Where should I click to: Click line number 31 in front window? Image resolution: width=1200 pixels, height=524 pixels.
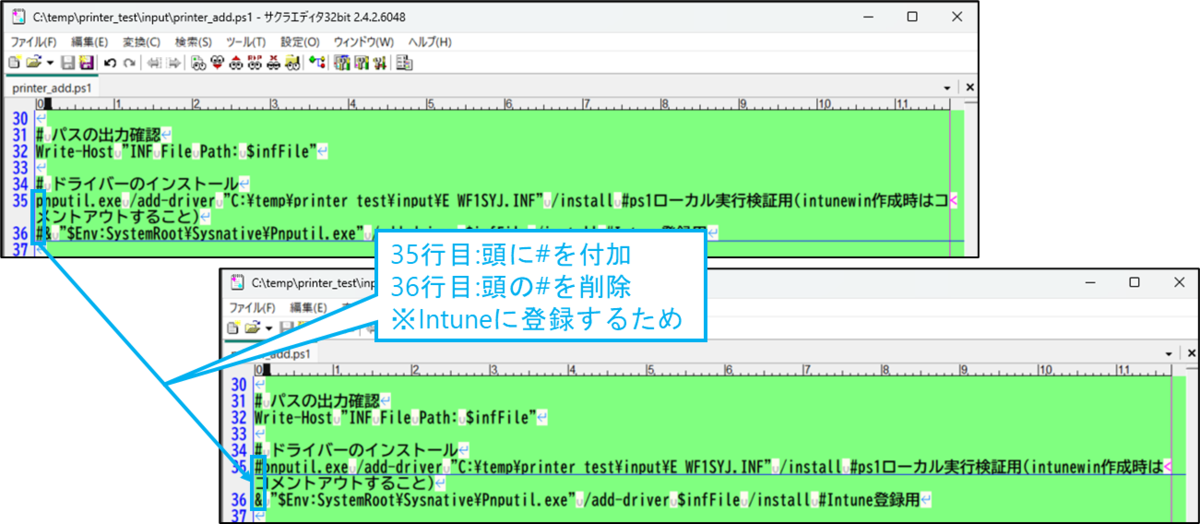point(239,400)
